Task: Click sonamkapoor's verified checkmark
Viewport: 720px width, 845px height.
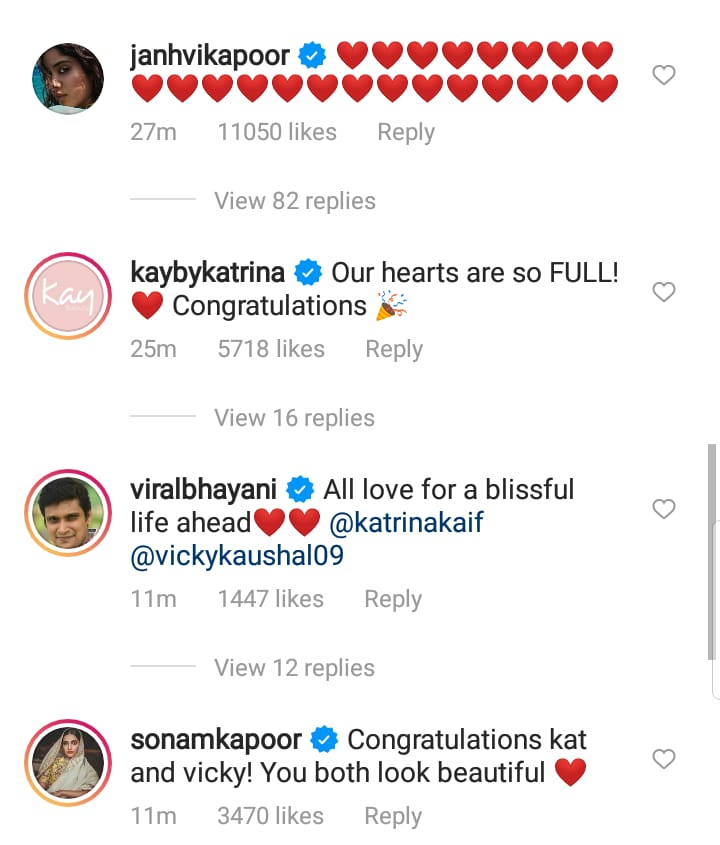Action: click(323, 739)
